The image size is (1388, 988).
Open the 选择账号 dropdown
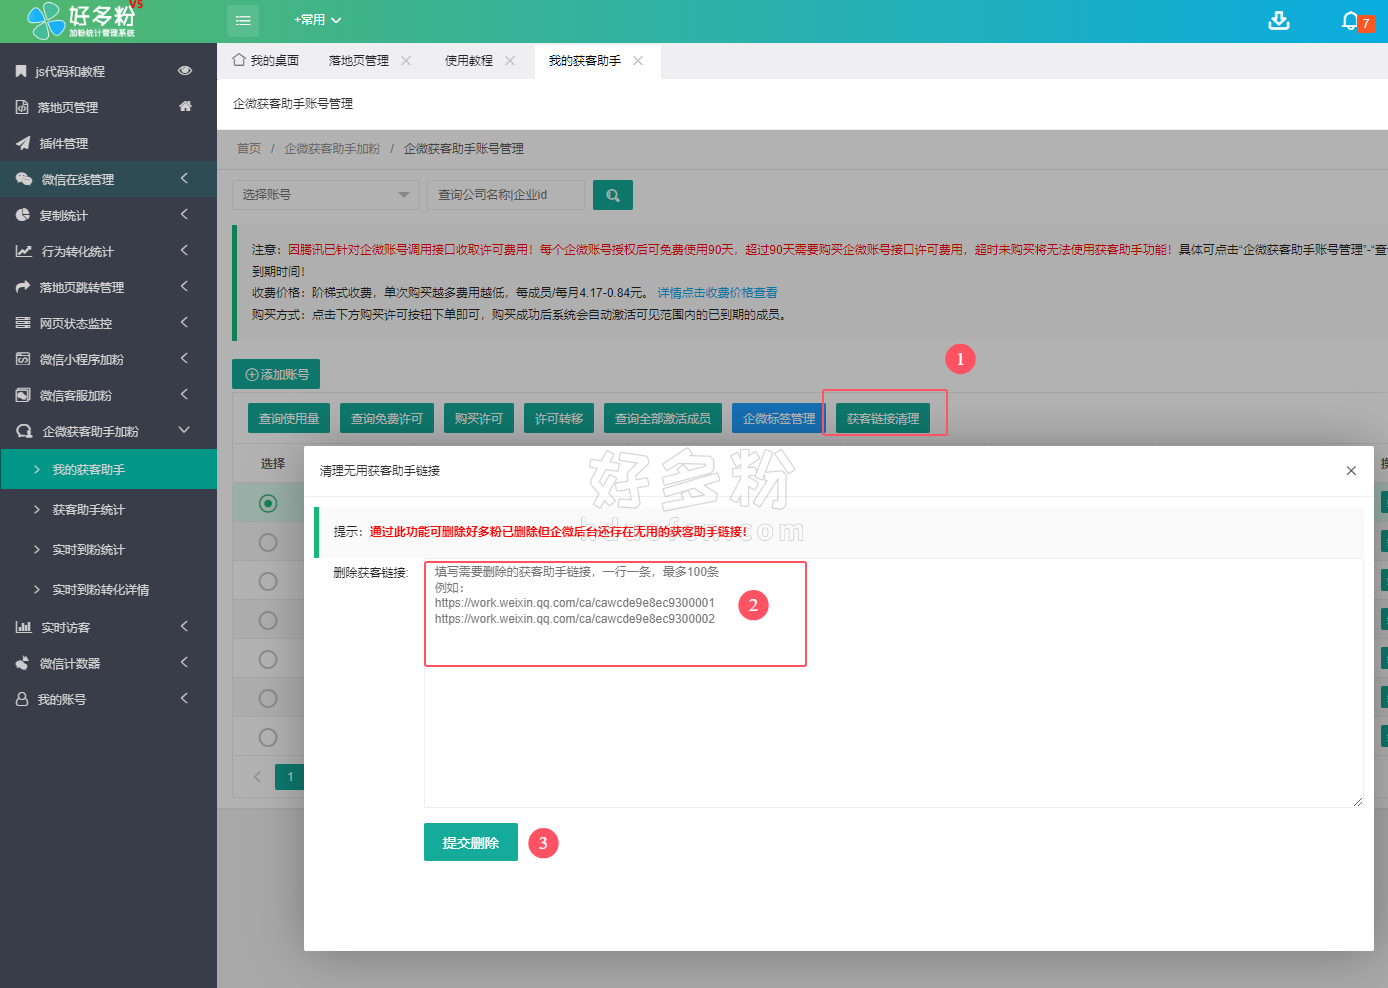coord(326,195)
